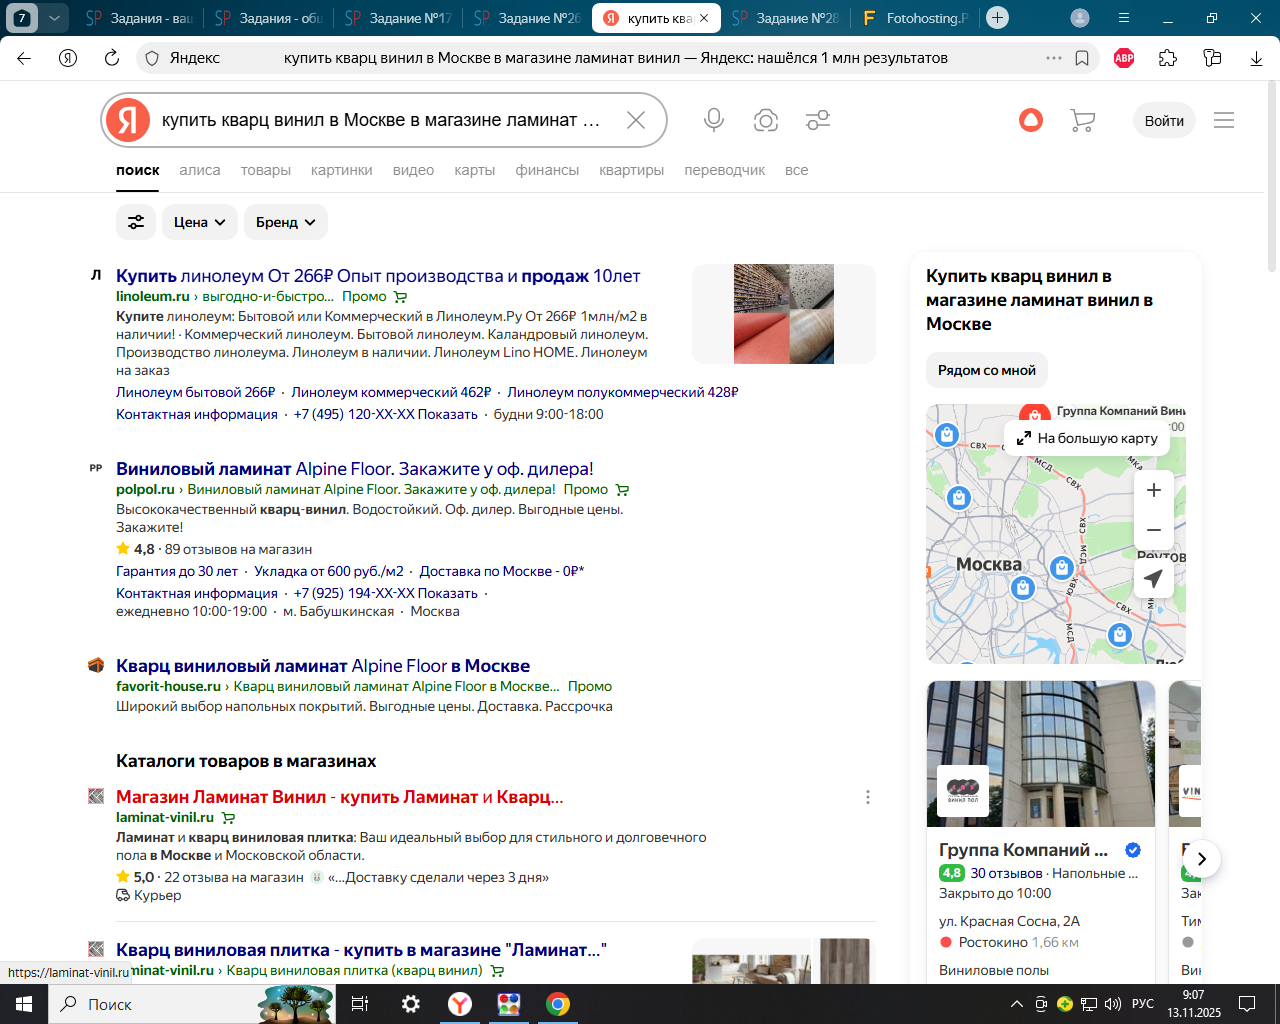Start voice search with the microphone icon
Viewport: 1280px width, 1024px height.
pos(714,120)
